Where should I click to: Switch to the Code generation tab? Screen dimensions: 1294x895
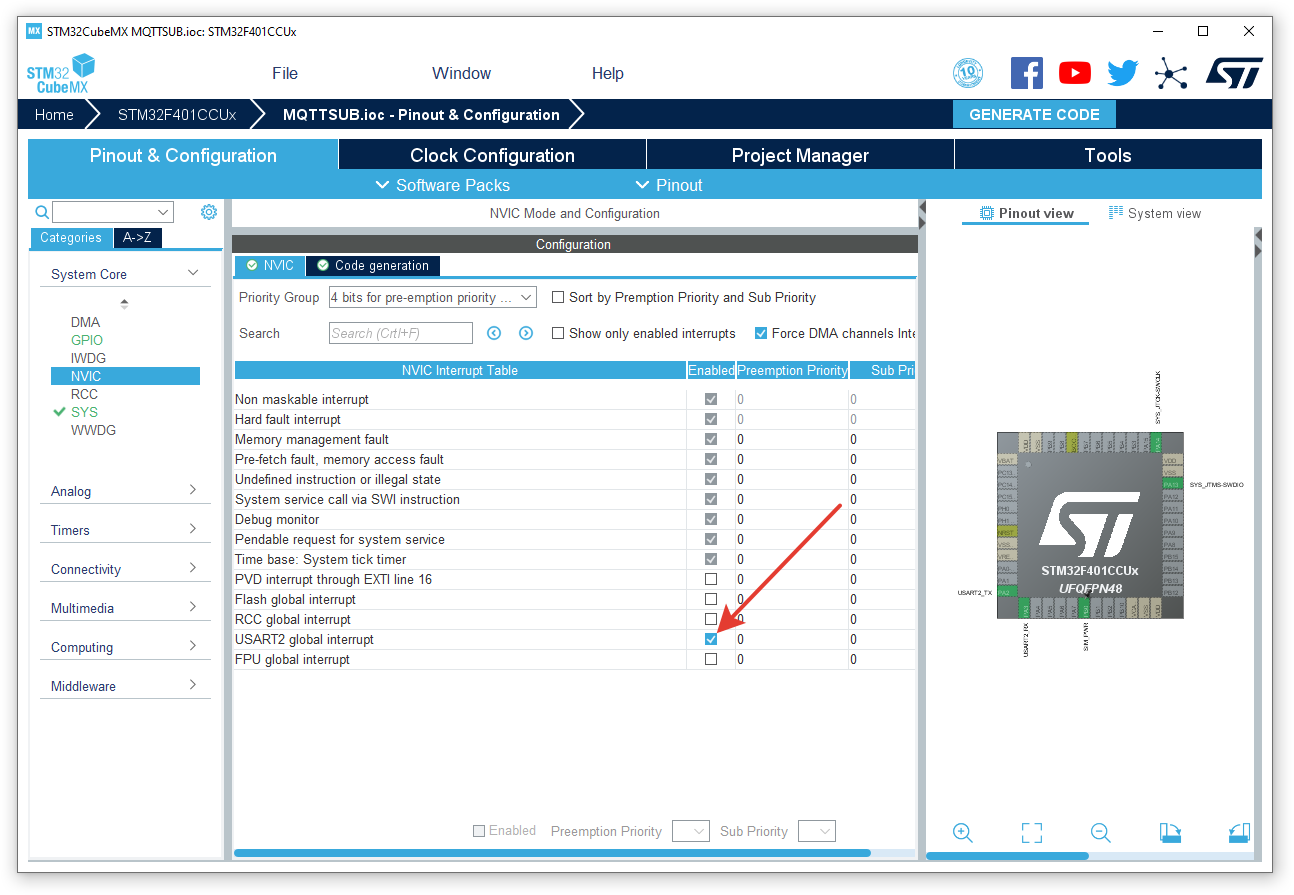point(372,266)
